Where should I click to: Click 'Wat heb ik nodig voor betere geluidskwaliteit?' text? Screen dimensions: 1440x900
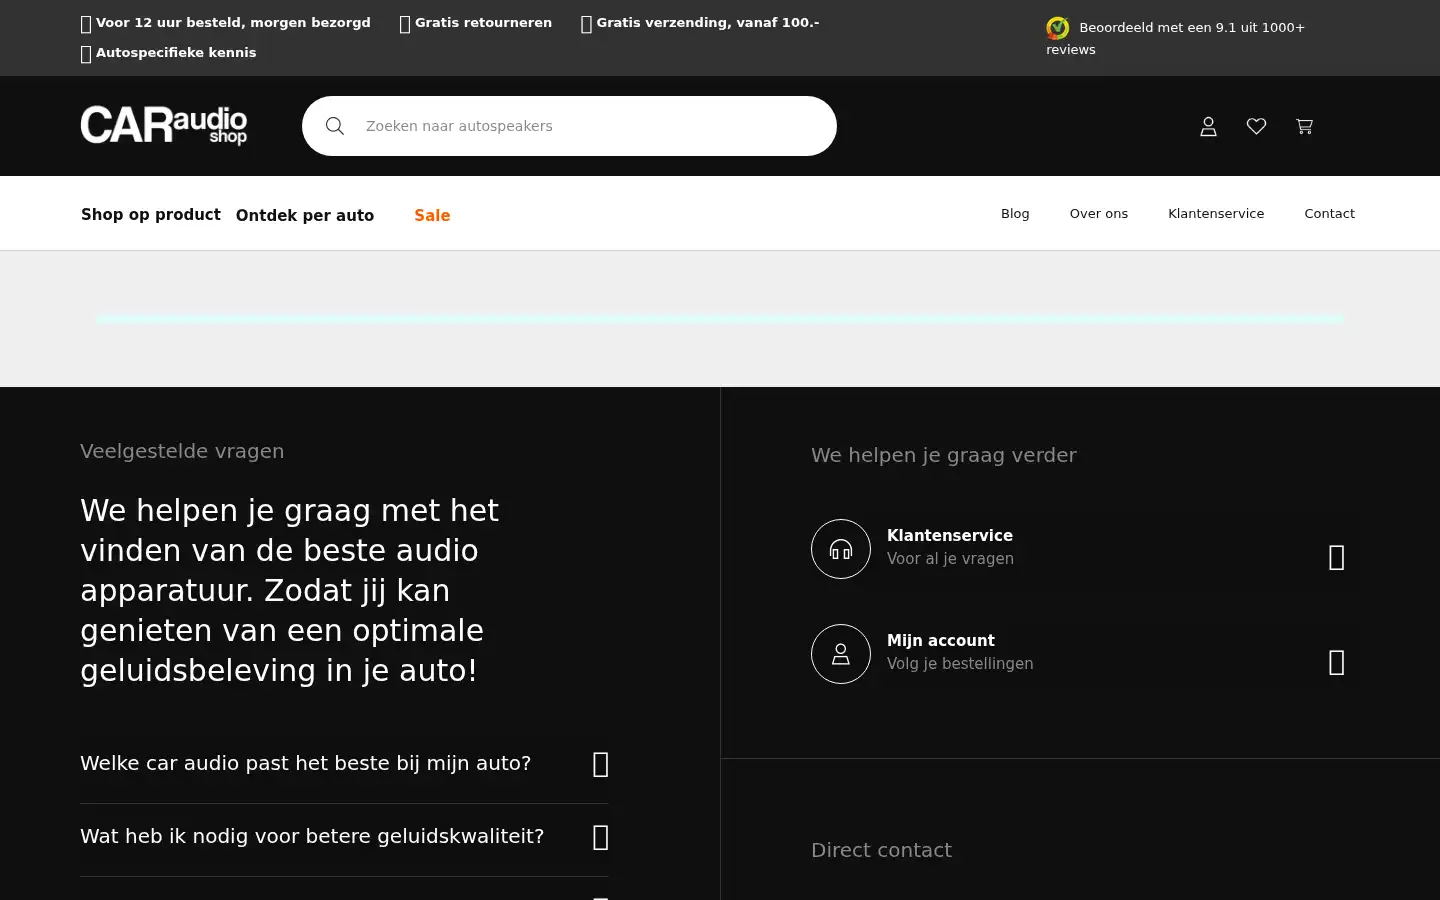pyautogui.click(x=312, y=836)
